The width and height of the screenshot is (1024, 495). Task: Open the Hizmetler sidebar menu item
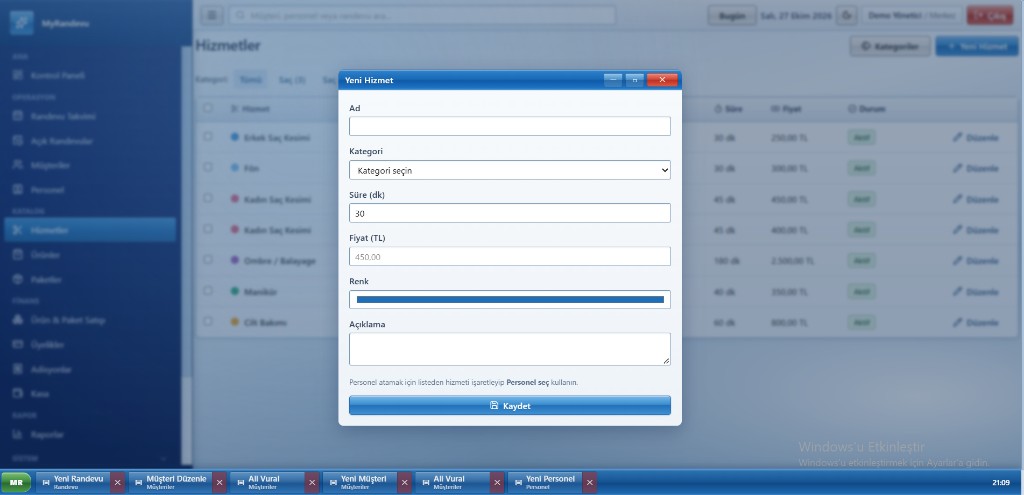tap(90, 230)
